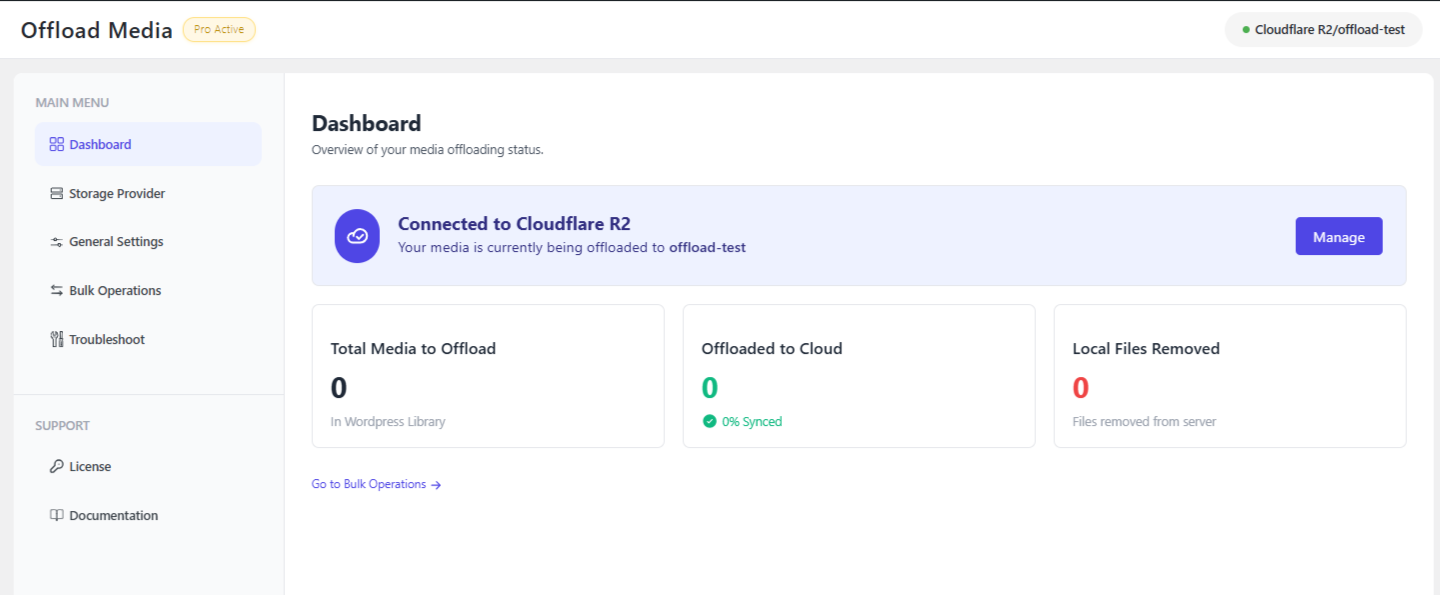1440x595 pixels.
Task: Click the Local Files Removed card
Action: 1229,376
